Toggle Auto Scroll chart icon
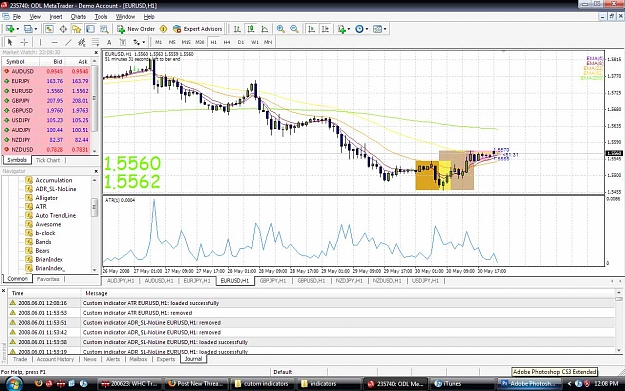The image size is (625, 391). pos(312,29)
